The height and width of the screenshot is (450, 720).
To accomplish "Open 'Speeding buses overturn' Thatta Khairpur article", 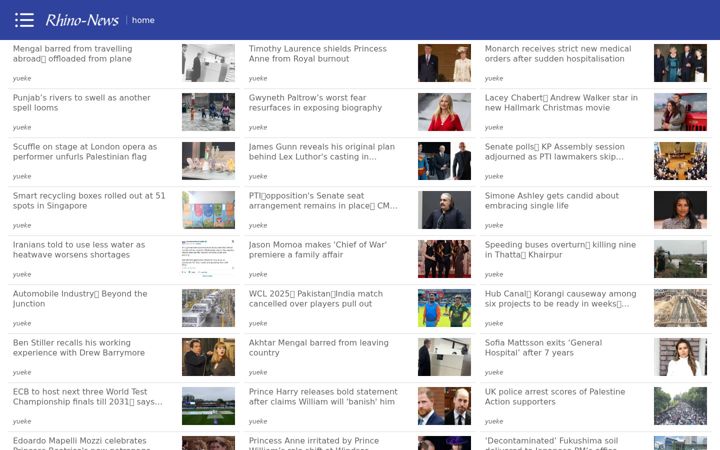I will (x=561, y=250).
